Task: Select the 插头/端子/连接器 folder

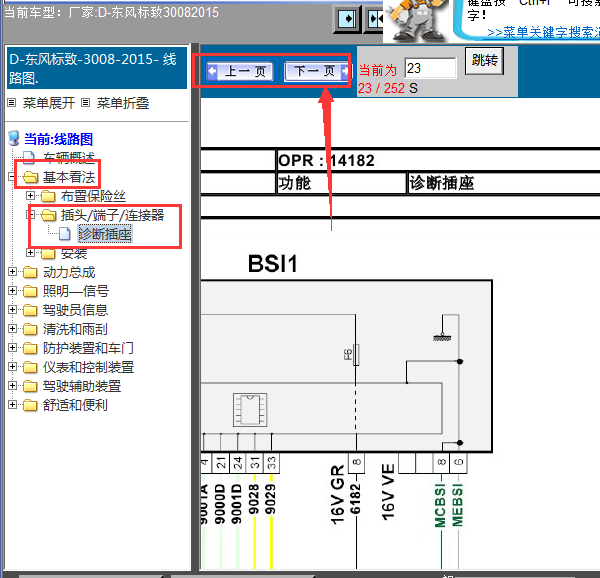Action: (112, 215)
